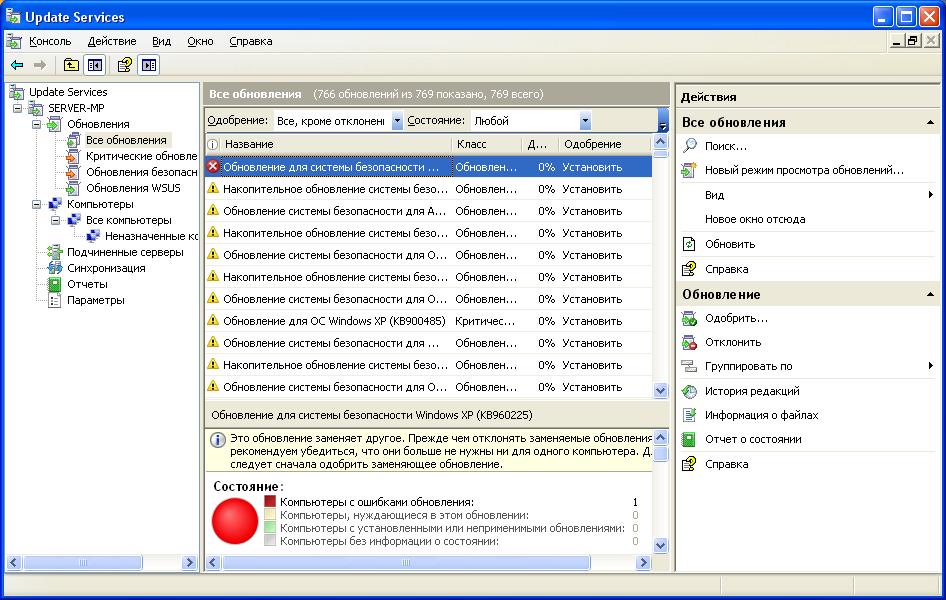The height and width of the screenshot is (600, 946).
Task: Open the Параметры node
Action: click(x=95, y=300)
